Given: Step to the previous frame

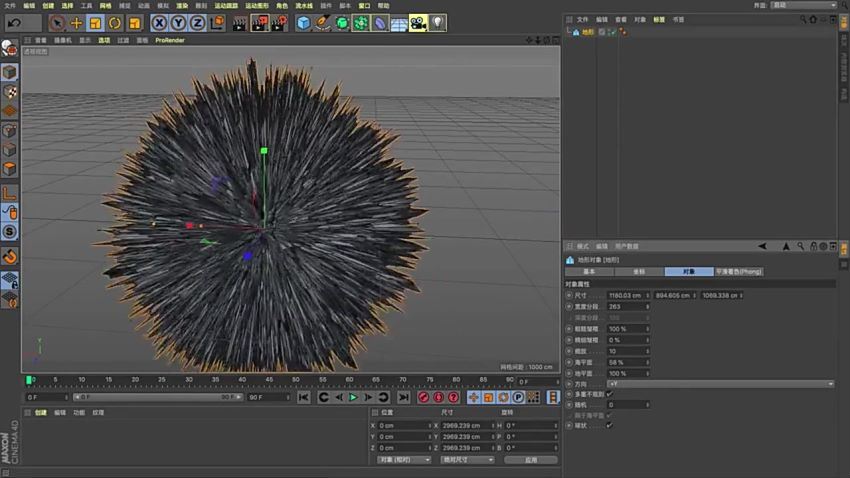Looking at the screenshot, I should 339,397.
